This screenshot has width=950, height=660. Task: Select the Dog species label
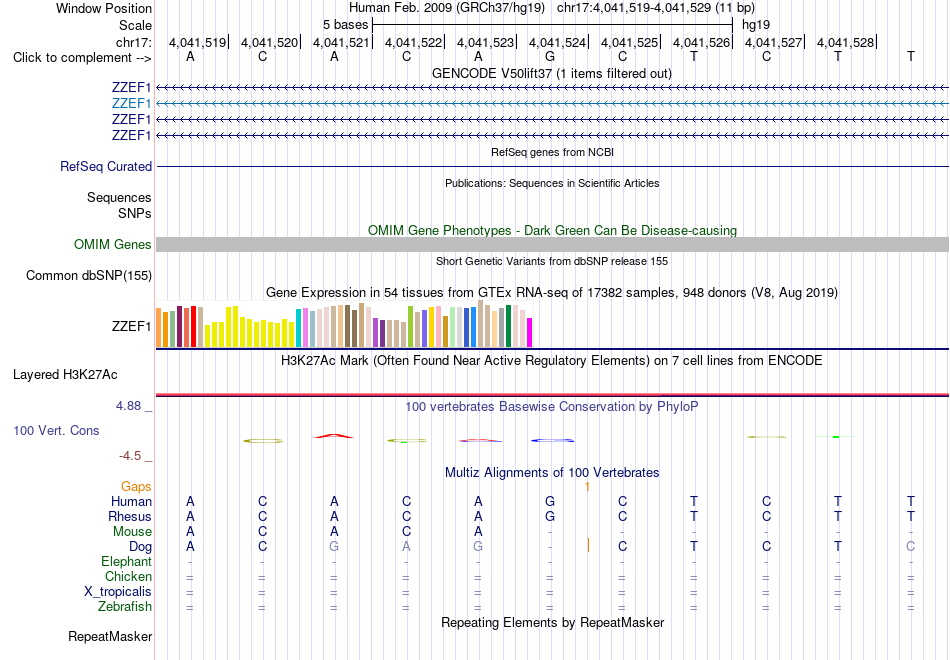tap(140, 547)
